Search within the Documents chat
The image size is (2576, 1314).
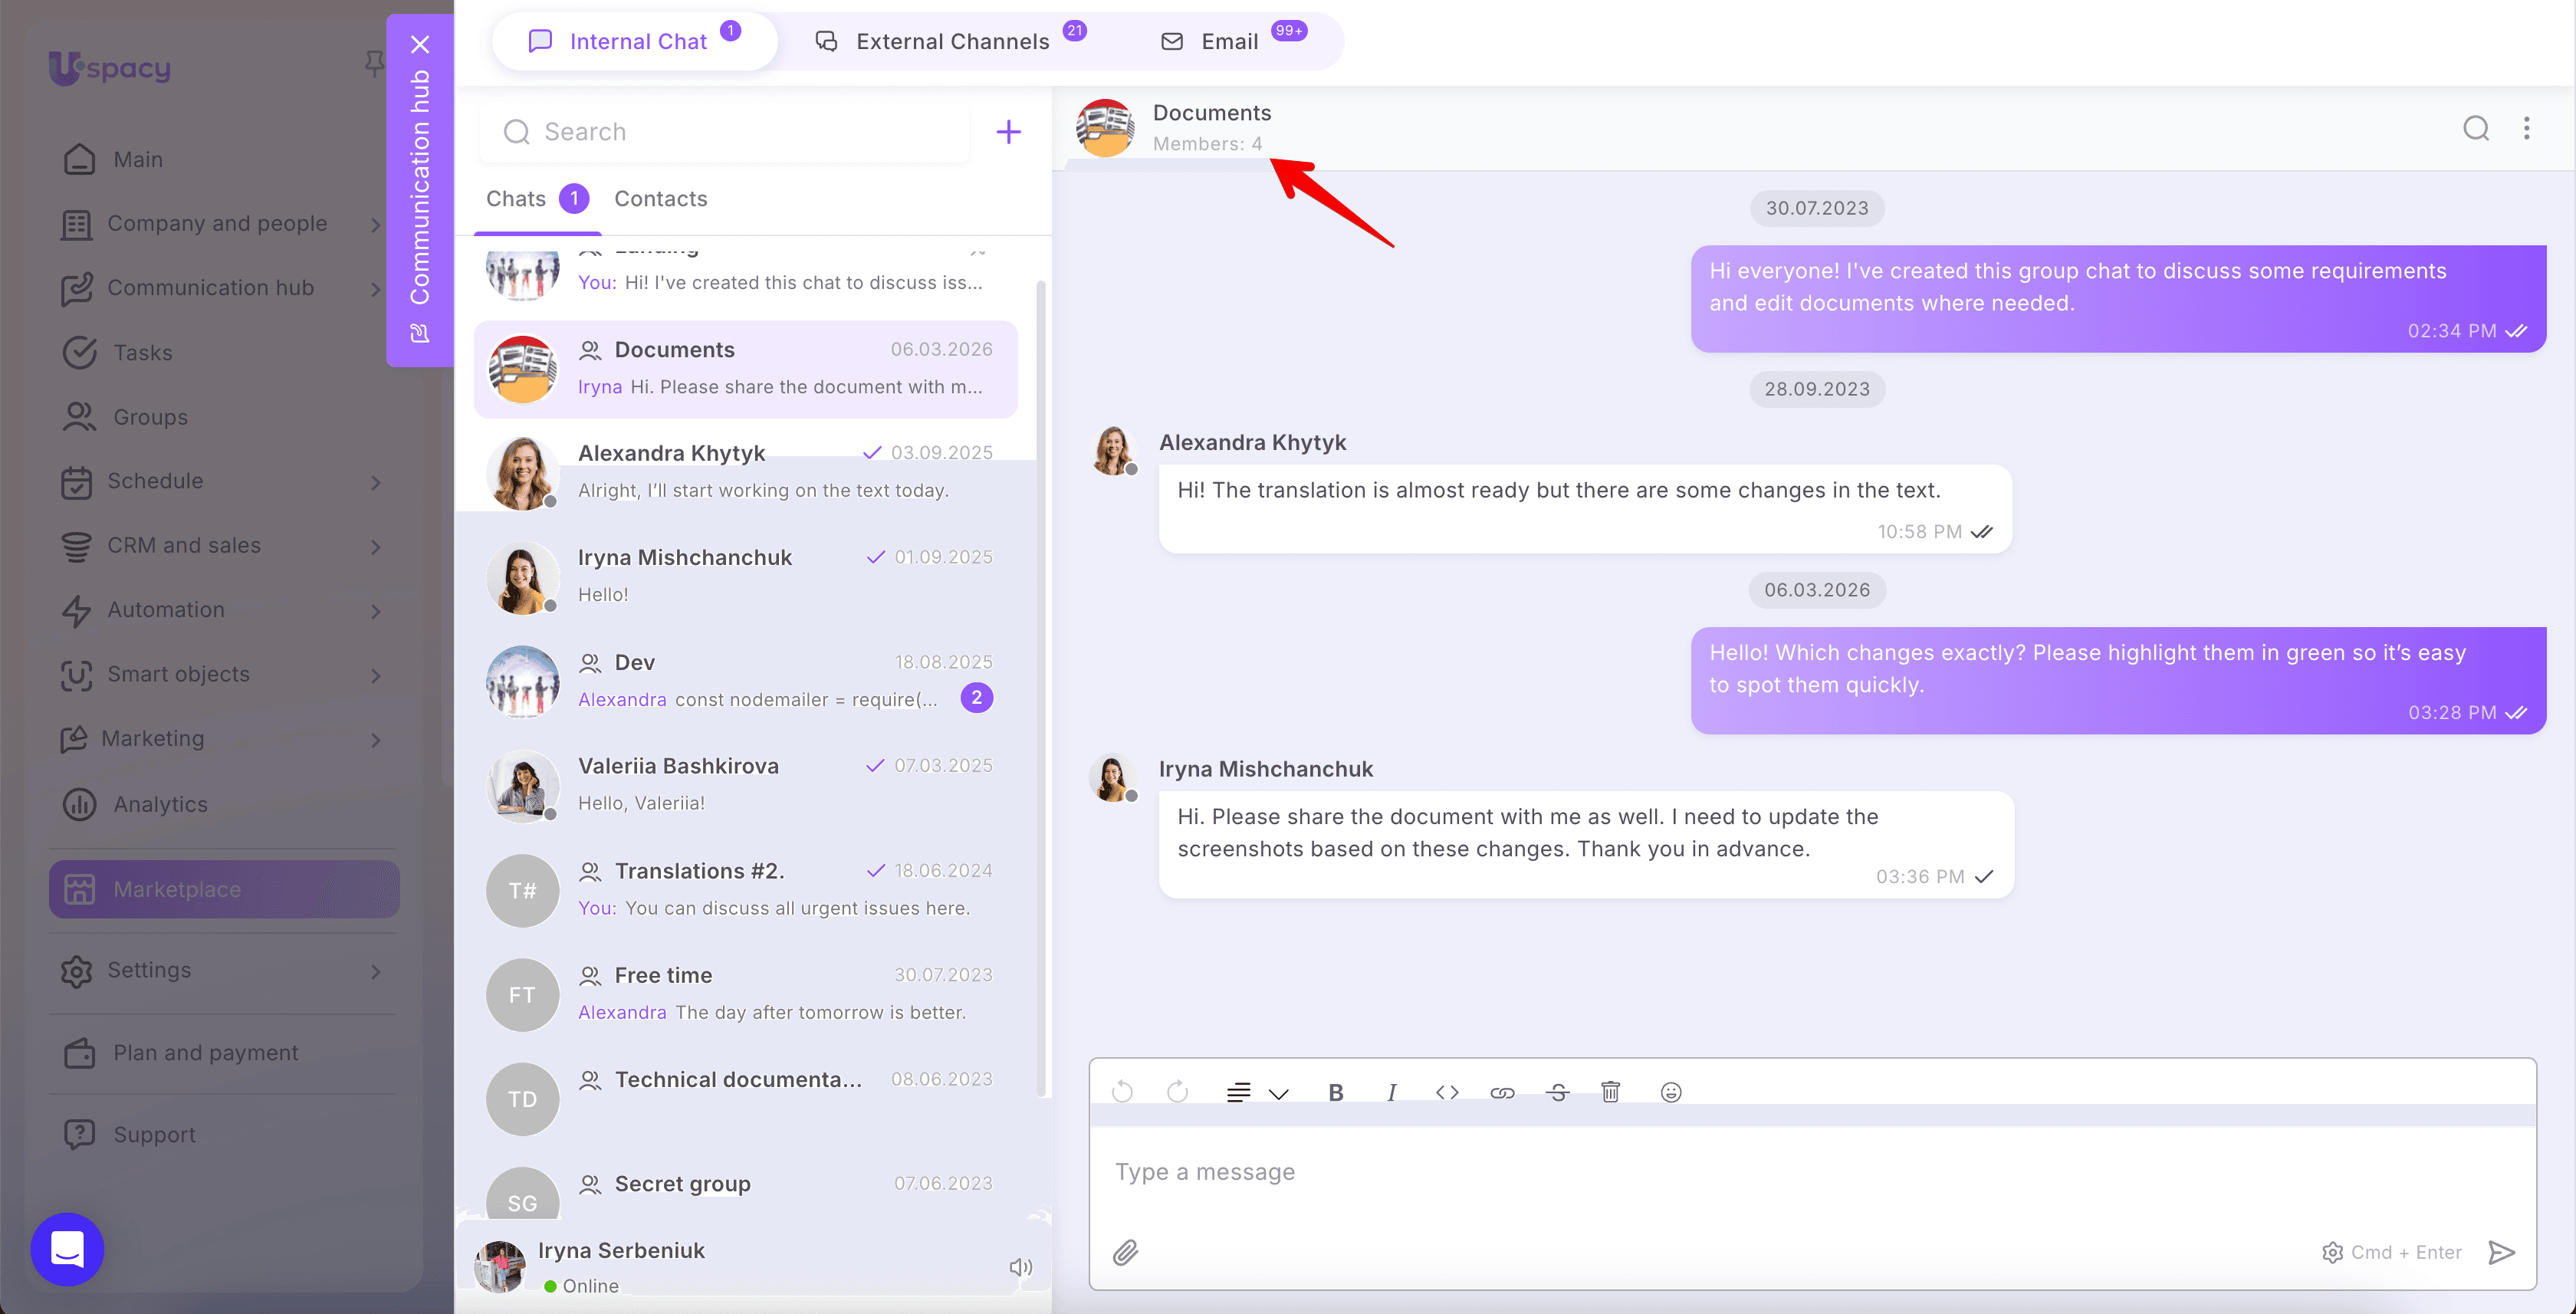pos(2476,128)
